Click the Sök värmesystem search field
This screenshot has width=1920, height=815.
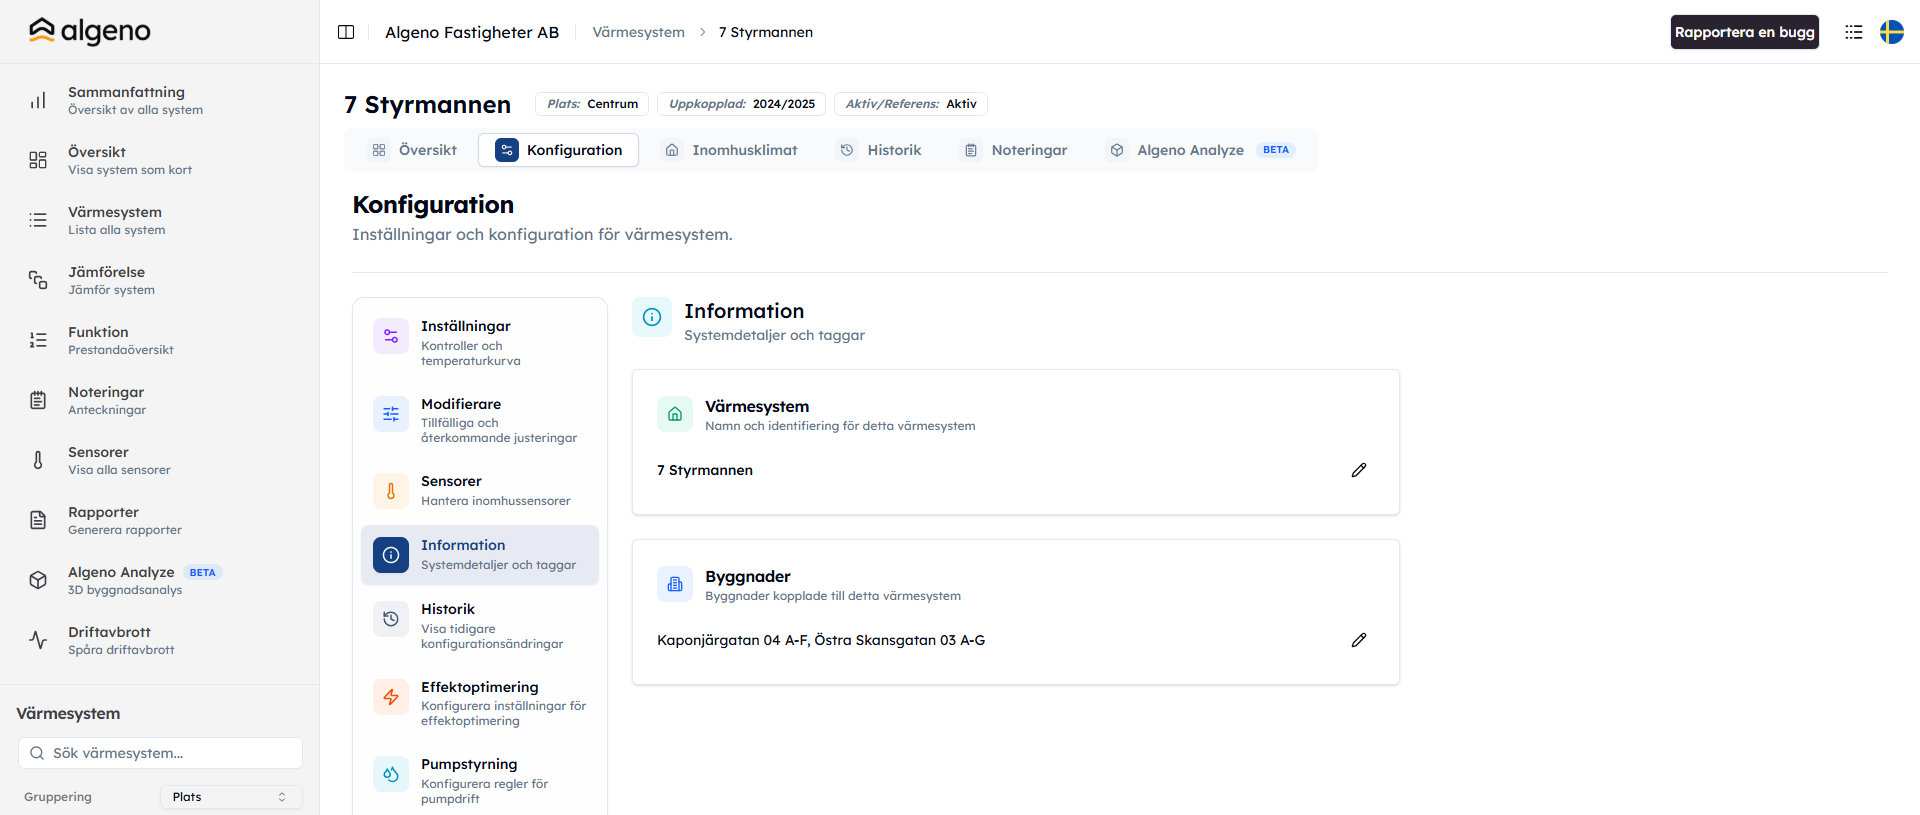pyautogui.click(x=160, y=753)
